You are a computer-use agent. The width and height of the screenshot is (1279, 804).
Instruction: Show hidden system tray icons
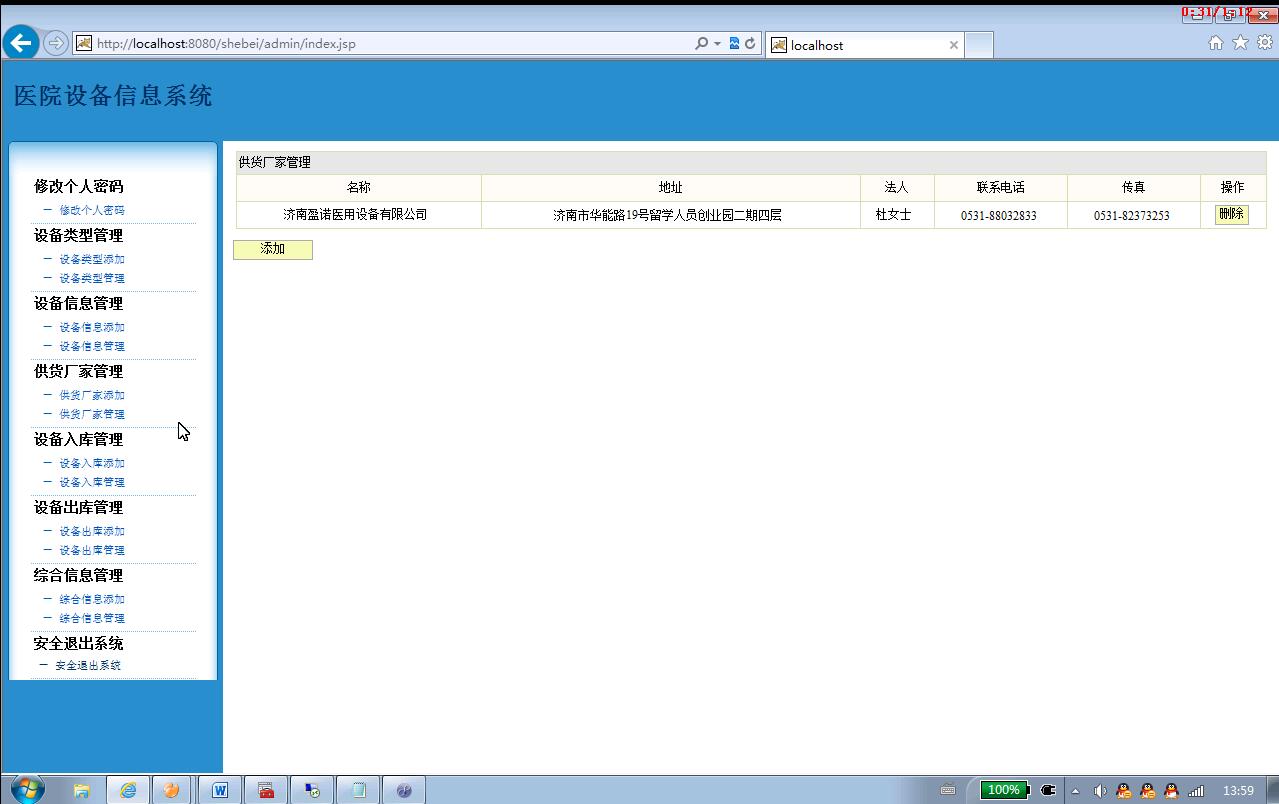(1076, 790)
